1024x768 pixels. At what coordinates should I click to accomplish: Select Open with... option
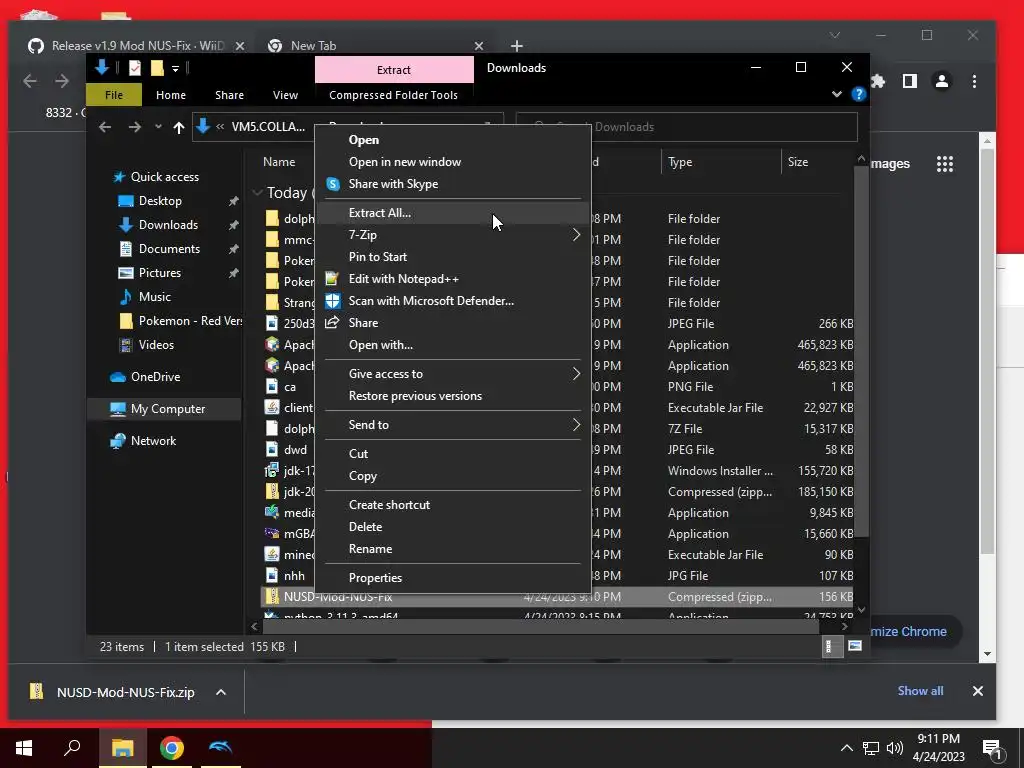(x=453, y=345)
